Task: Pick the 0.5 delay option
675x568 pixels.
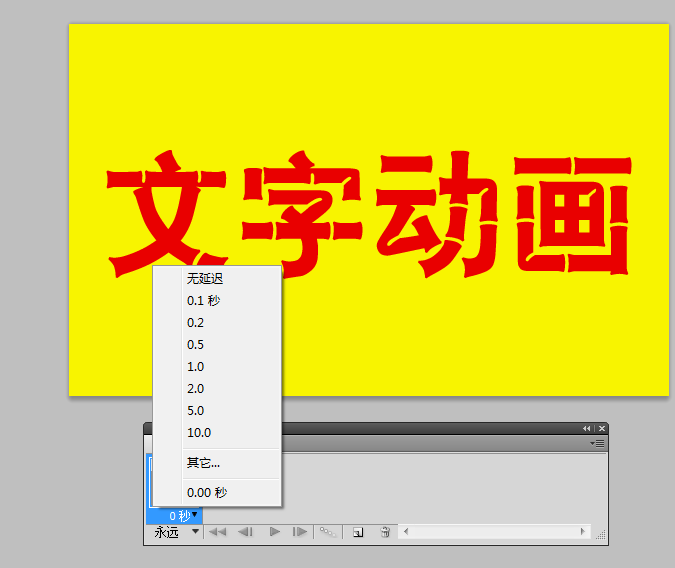Action: pos(217,345)
